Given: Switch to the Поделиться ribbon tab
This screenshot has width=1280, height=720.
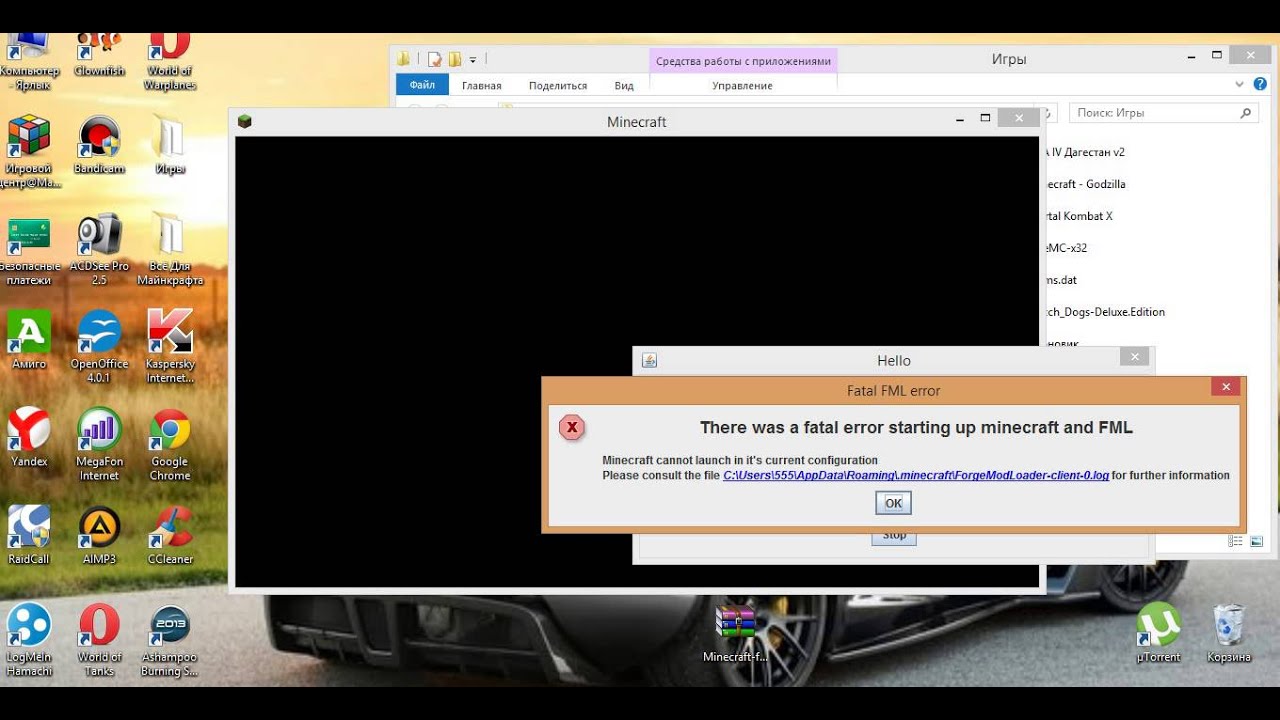Looking at the screenshot, I should point(558,86).
